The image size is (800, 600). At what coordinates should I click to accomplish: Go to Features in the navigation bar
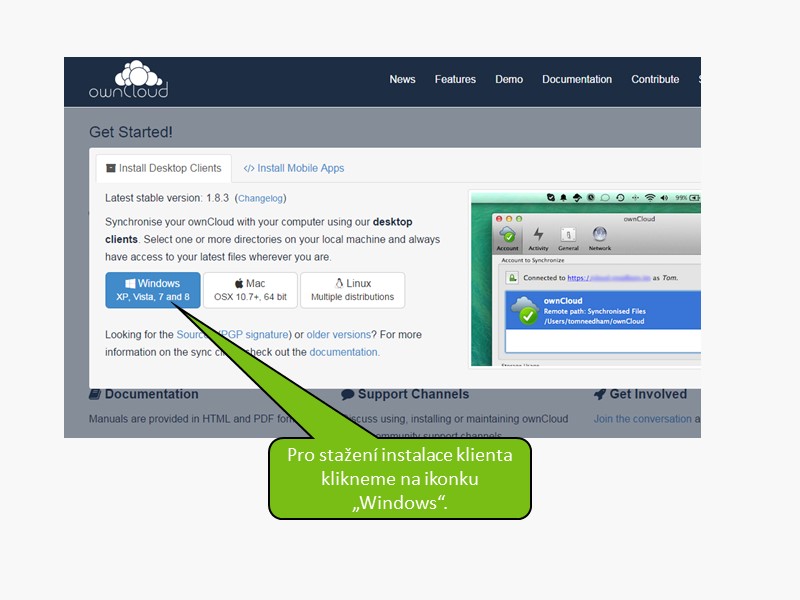pos(455,80)
